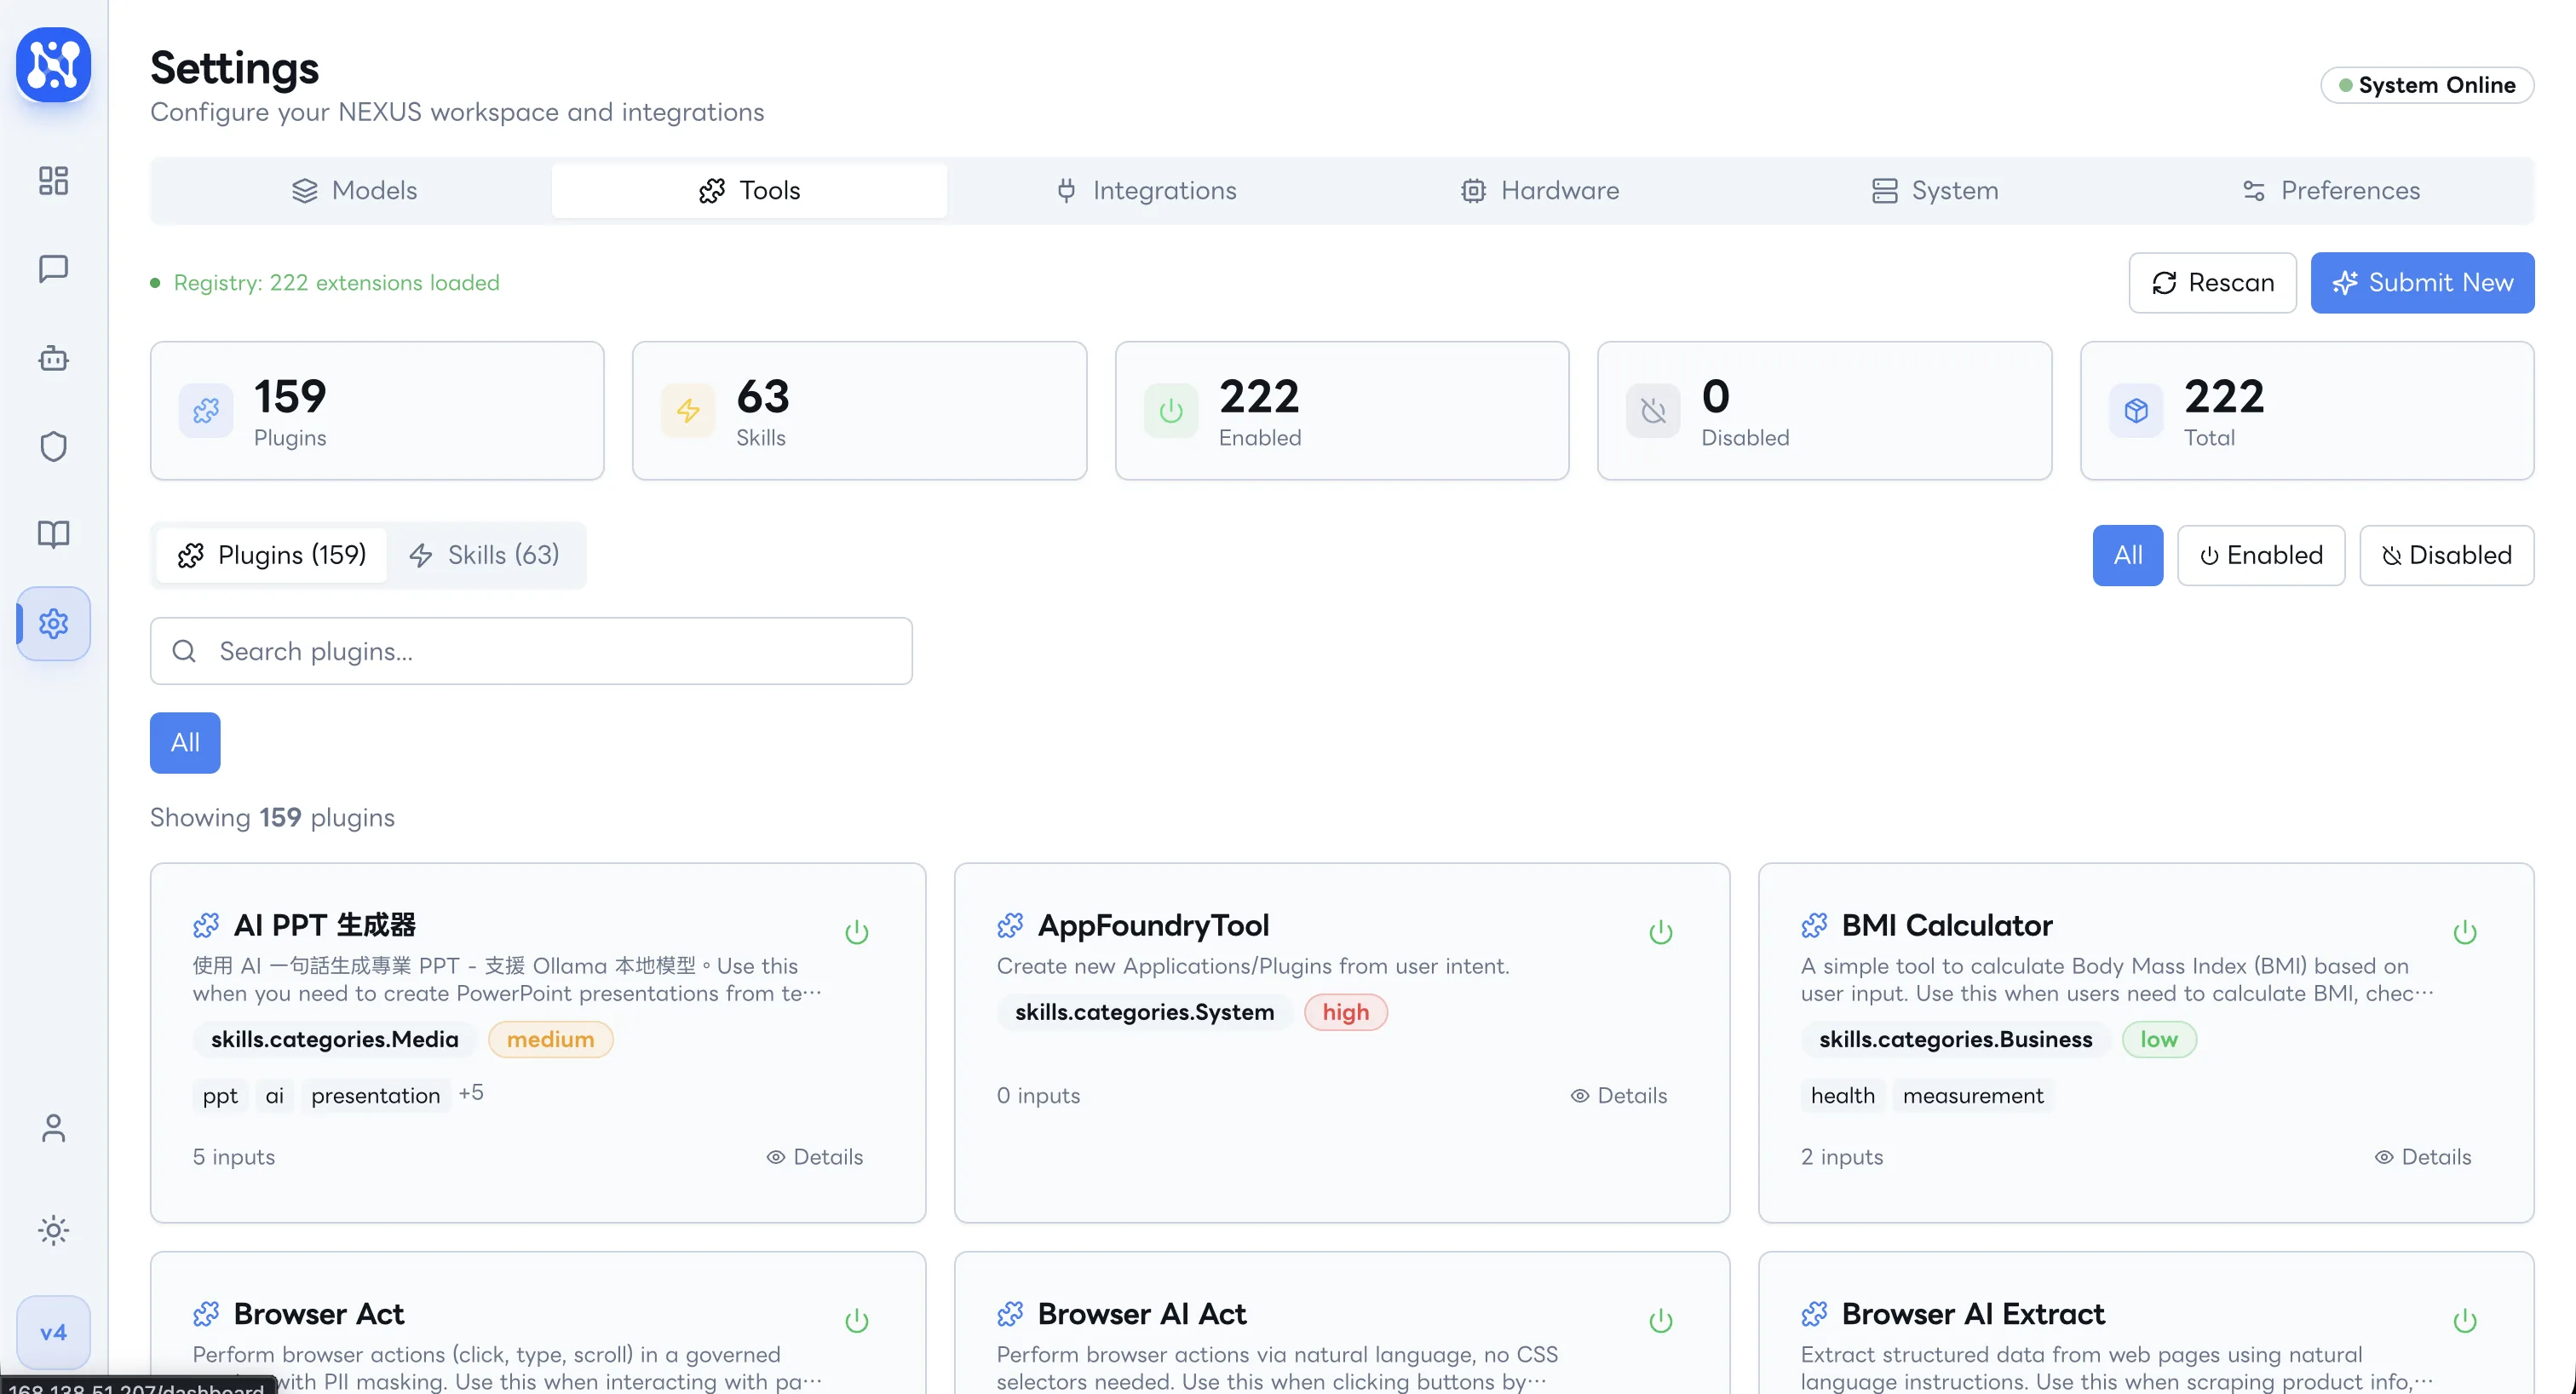Switch to the Integrations tab
Viewport: 2576px width, 1394px height.
pyautogui.click(x=1146, y=190)
